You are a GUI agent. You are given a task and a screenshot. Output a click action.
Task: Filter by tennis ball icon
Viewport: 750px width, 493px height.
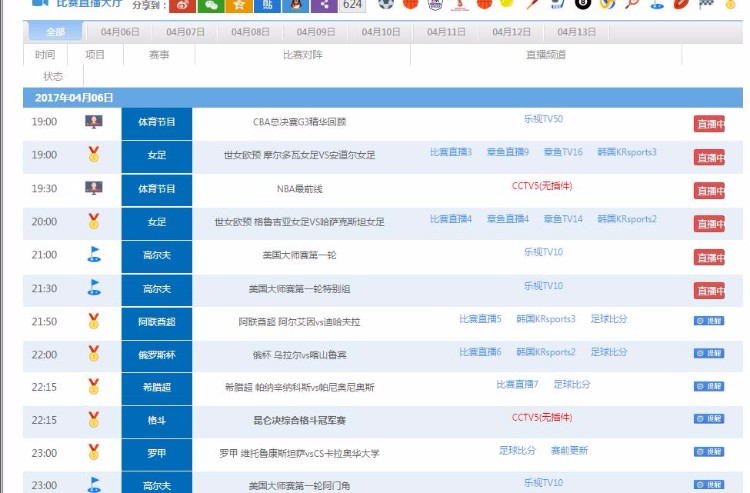pyautogui.click(x=507, y=3)
